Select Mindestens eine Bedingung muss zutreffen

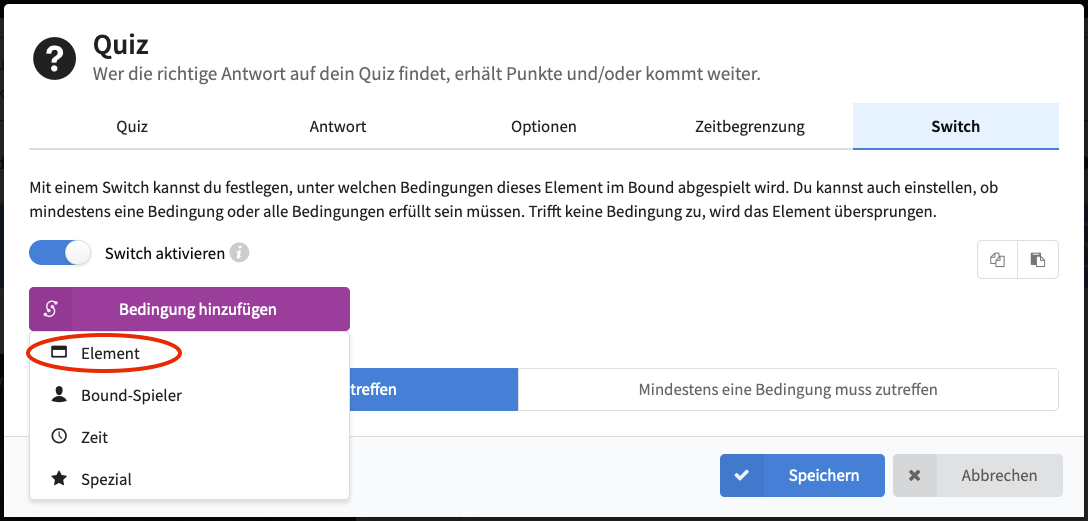pyautogui.click(x=787, y=389)
